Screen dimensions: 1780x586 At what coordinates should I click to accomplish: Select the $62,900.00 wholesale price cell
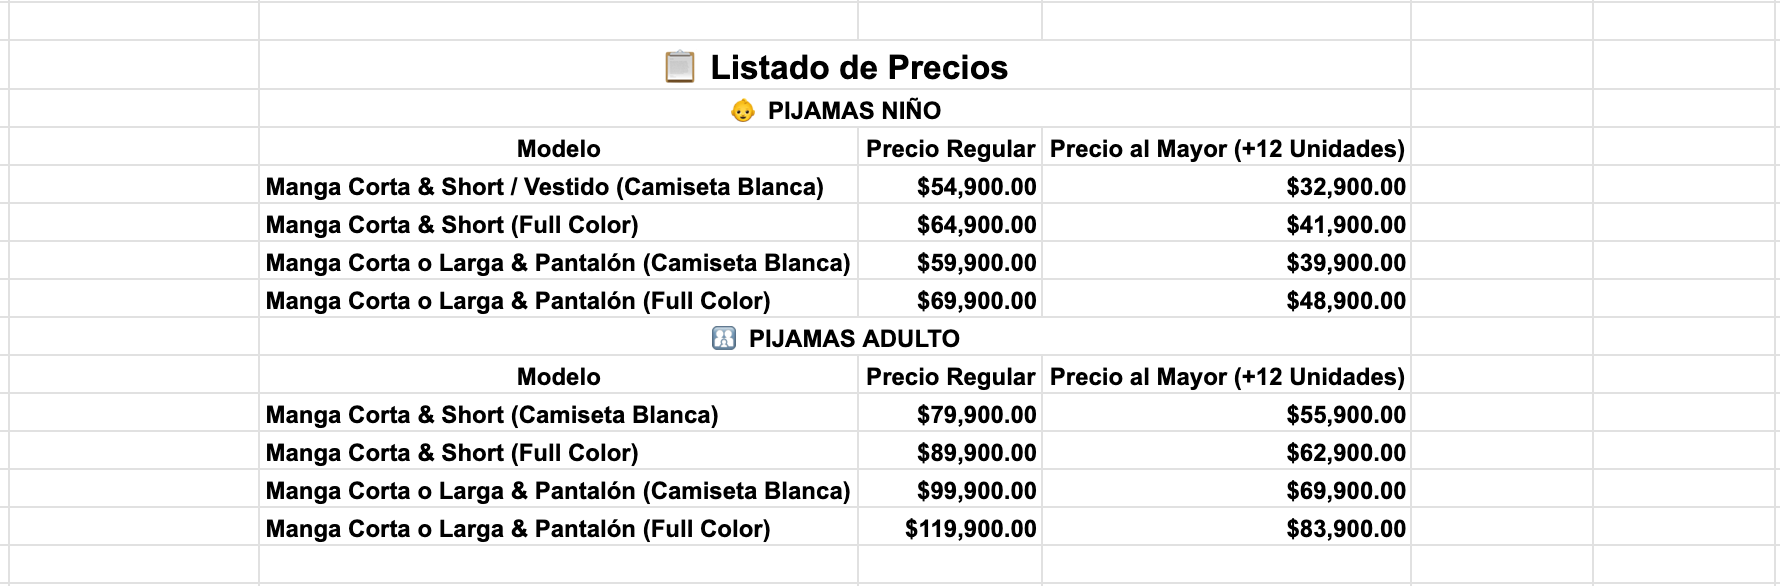[x=1345, y=453]
